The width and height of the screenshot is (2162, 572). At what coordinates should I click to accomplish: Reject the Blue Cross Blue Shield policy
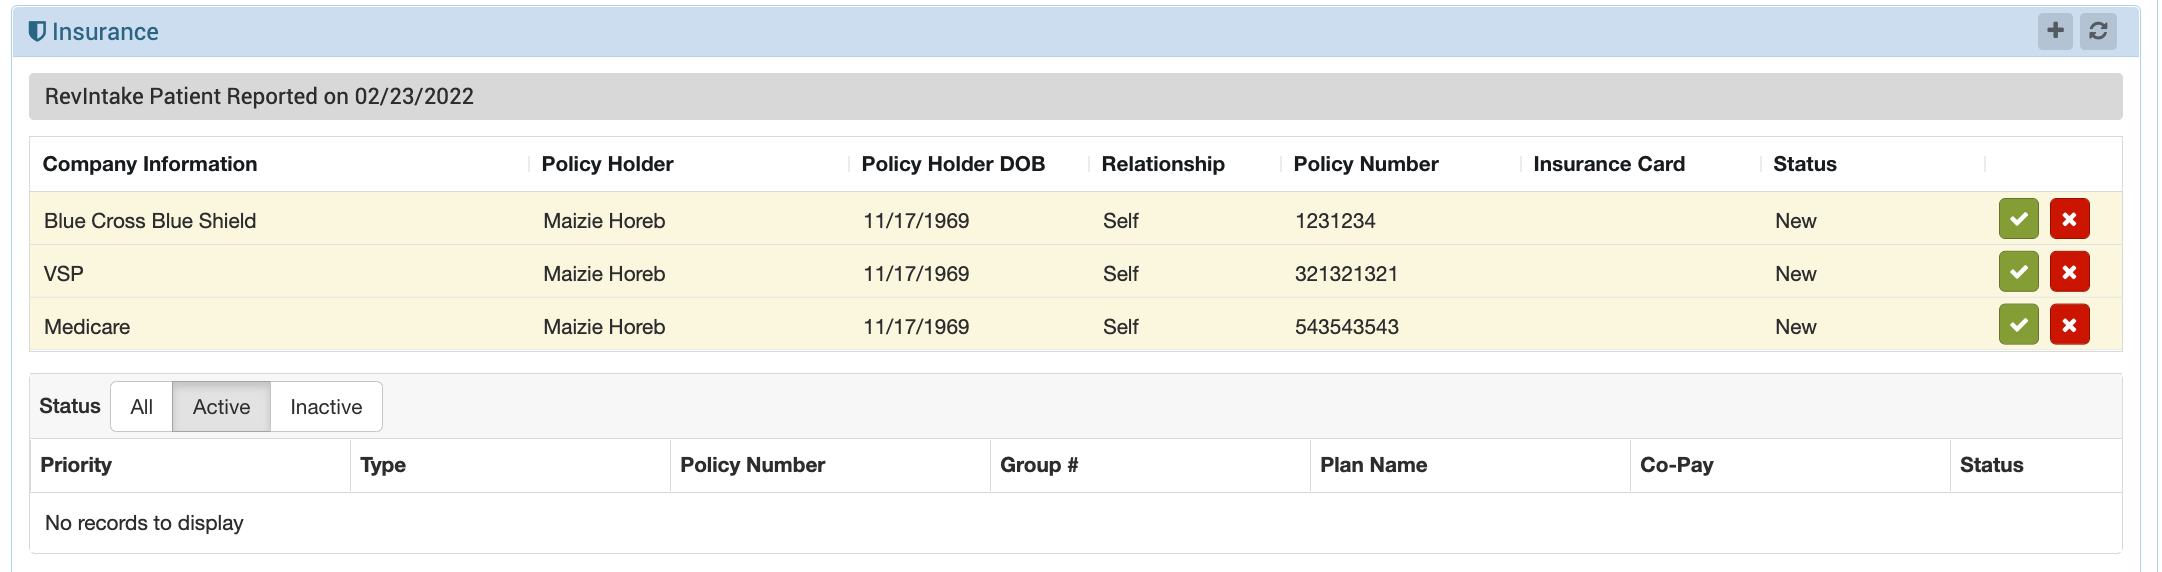tap(2069, 219)
